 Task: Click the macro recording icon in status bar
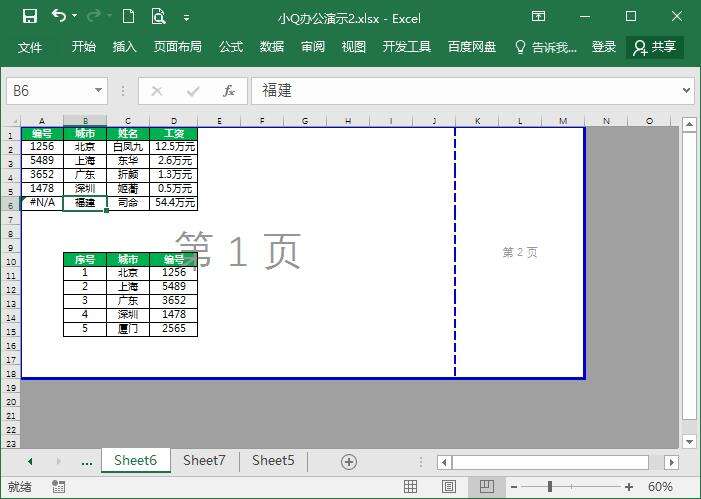[59, 487]
